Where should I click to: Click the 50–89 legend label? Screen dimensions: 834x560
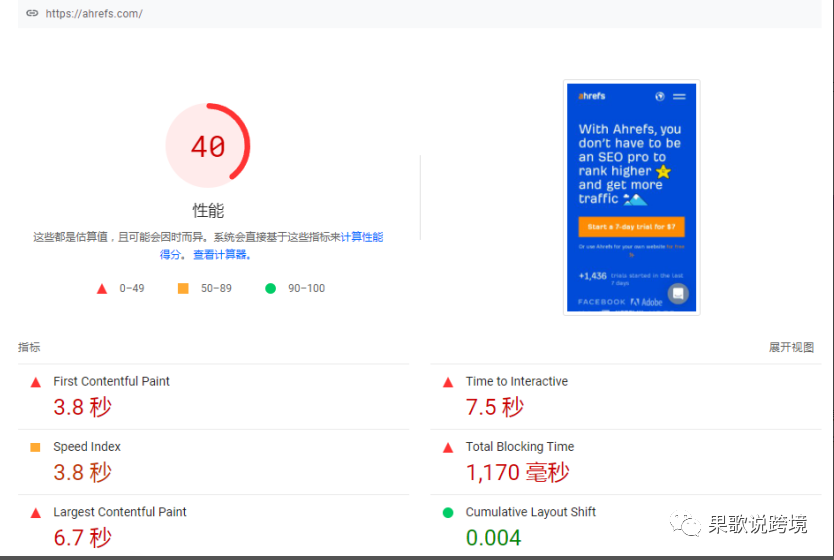point(216,288)
